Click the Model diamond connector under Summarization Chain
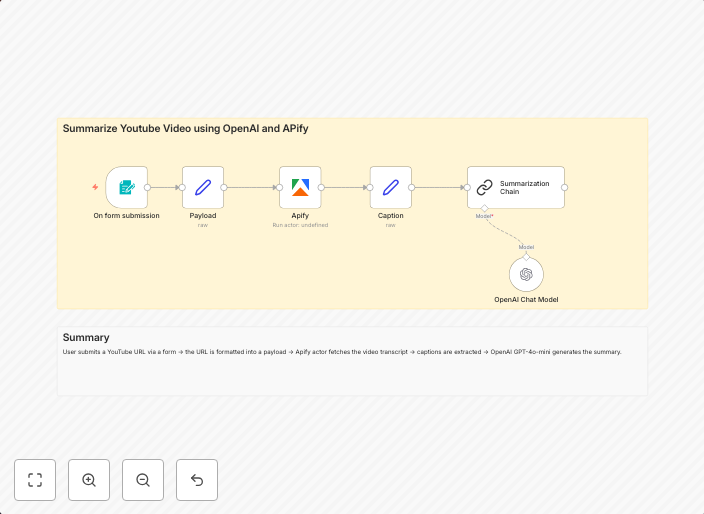This screenshot has height=514, width=704. [x=485, y=208]
